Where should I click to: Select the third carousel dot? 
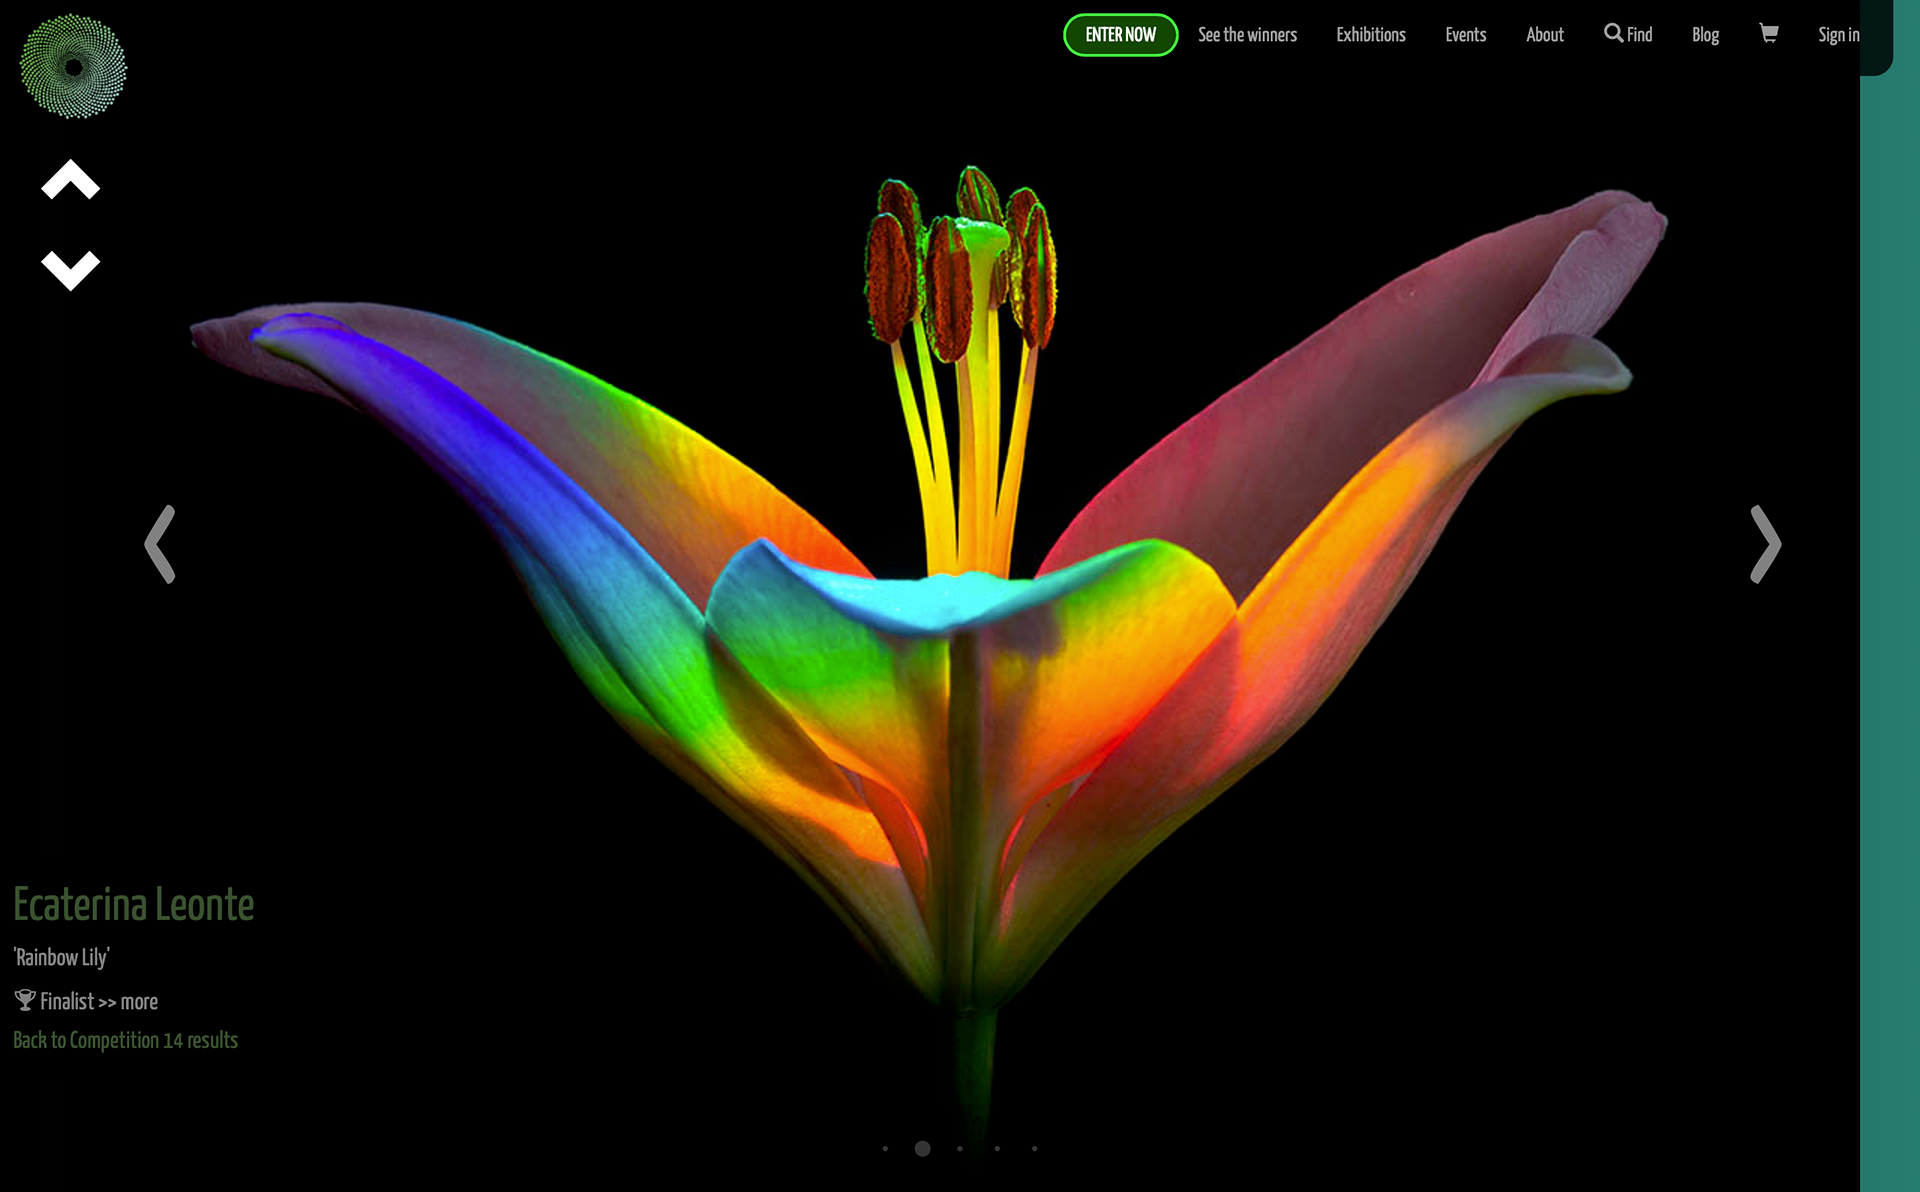click(x=960, y=1148)
